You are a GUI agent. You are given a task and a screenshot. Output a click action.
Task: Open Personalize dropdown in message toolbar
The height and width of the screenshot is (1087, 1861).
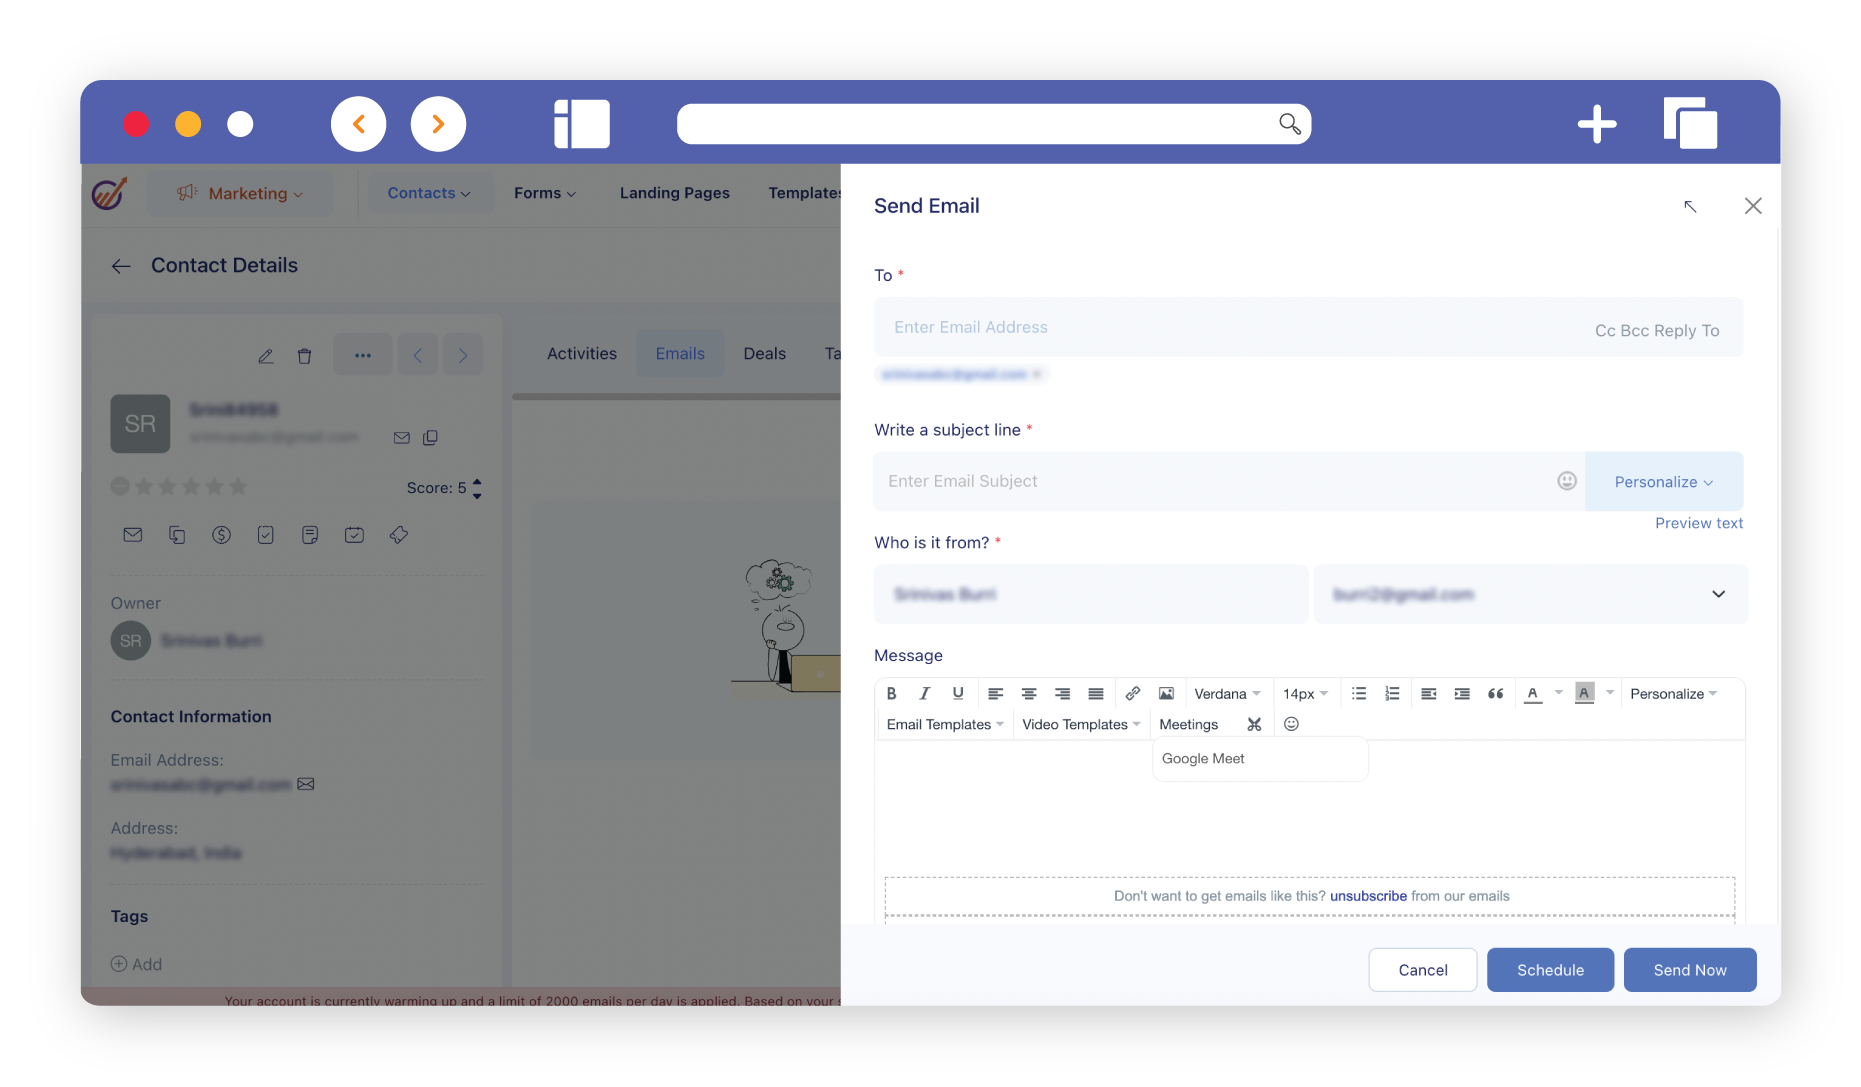1673,694
